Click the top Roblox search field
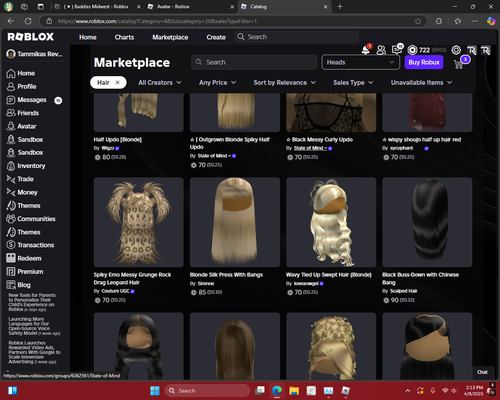Image resolution: width=500 pixels, height=400 pixels. tap(297, 37)
